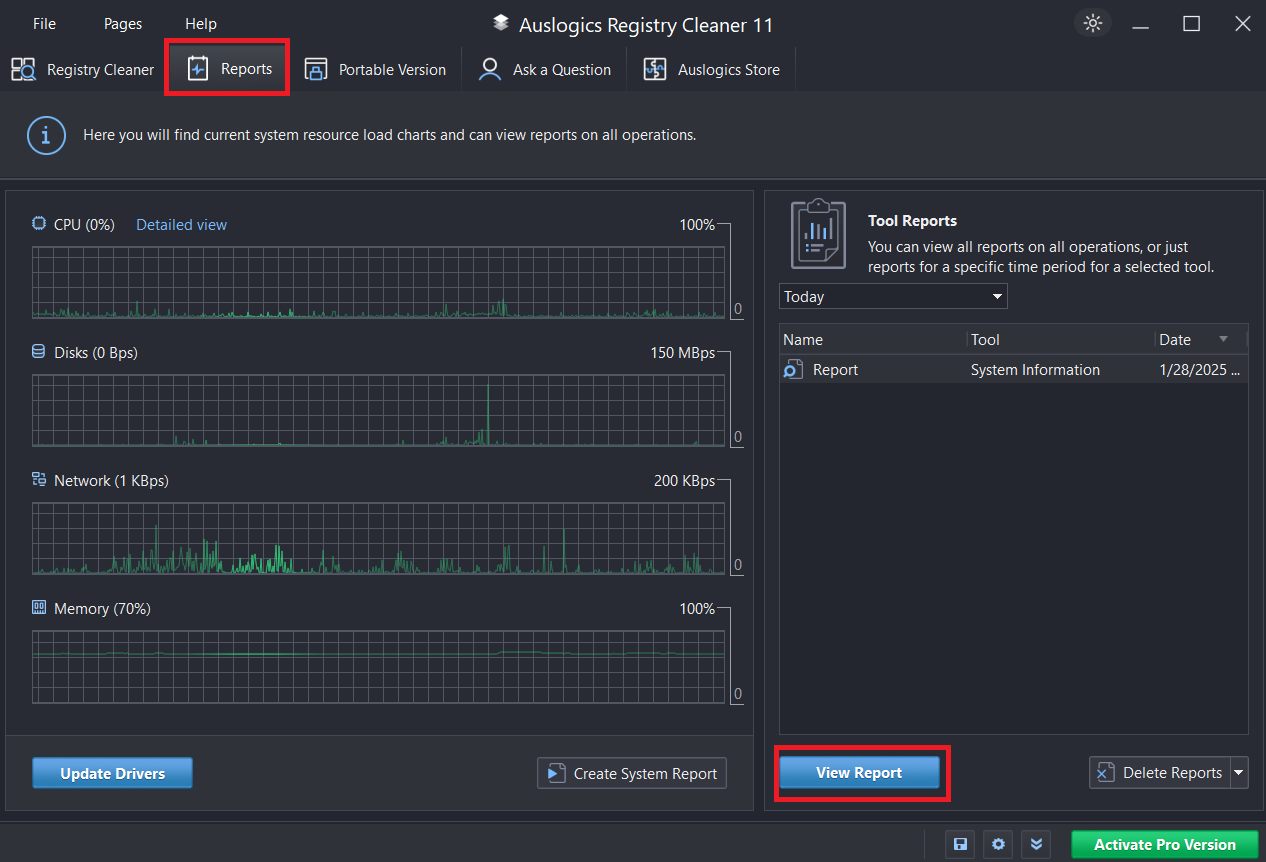Image resolution: width=1266 pixels, height=862 pixels.
Task: Open settings gear in bottom bar
Action: pos(998,844)
